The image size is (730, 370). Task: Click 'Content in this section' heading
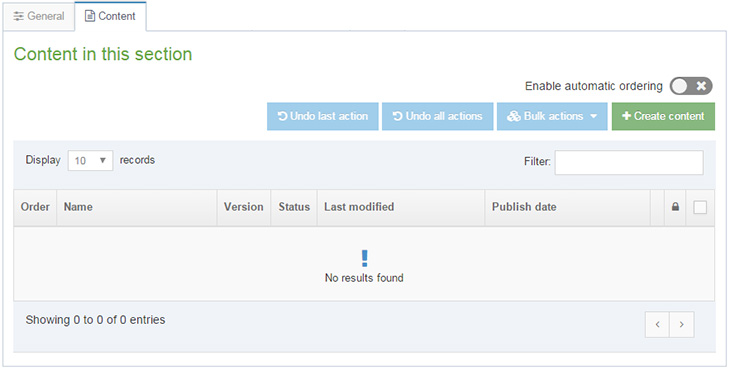point(103,54)
